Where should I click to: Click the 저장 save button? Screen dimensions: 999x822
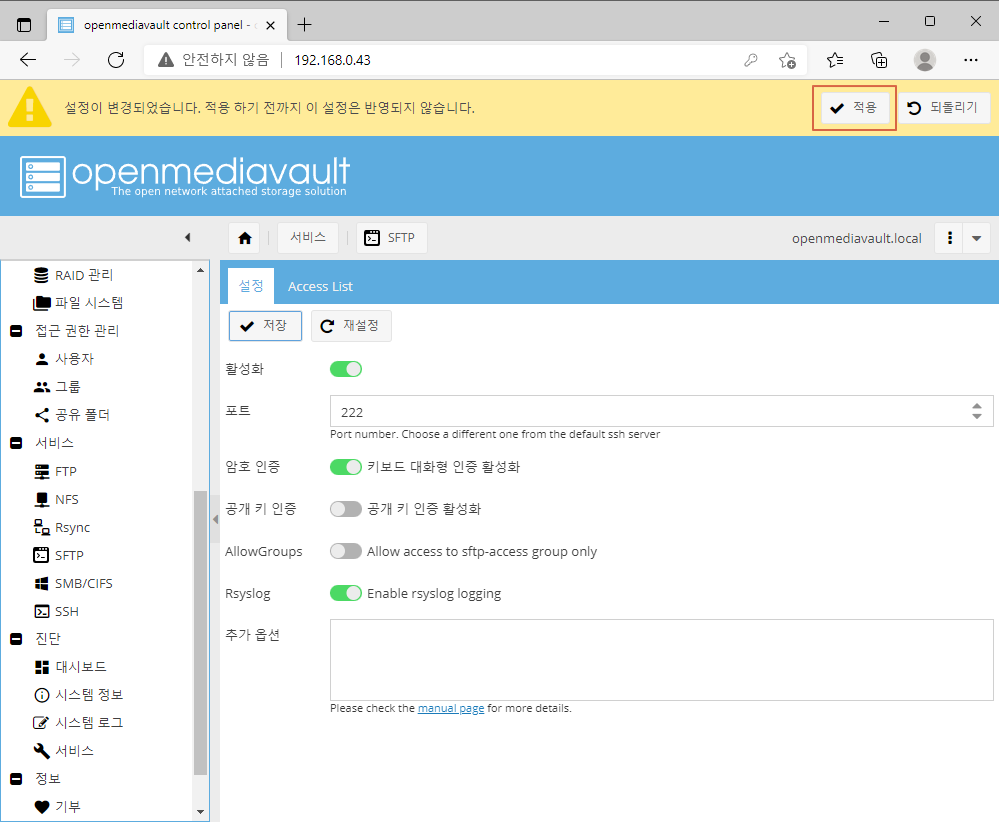coord(265,326)
